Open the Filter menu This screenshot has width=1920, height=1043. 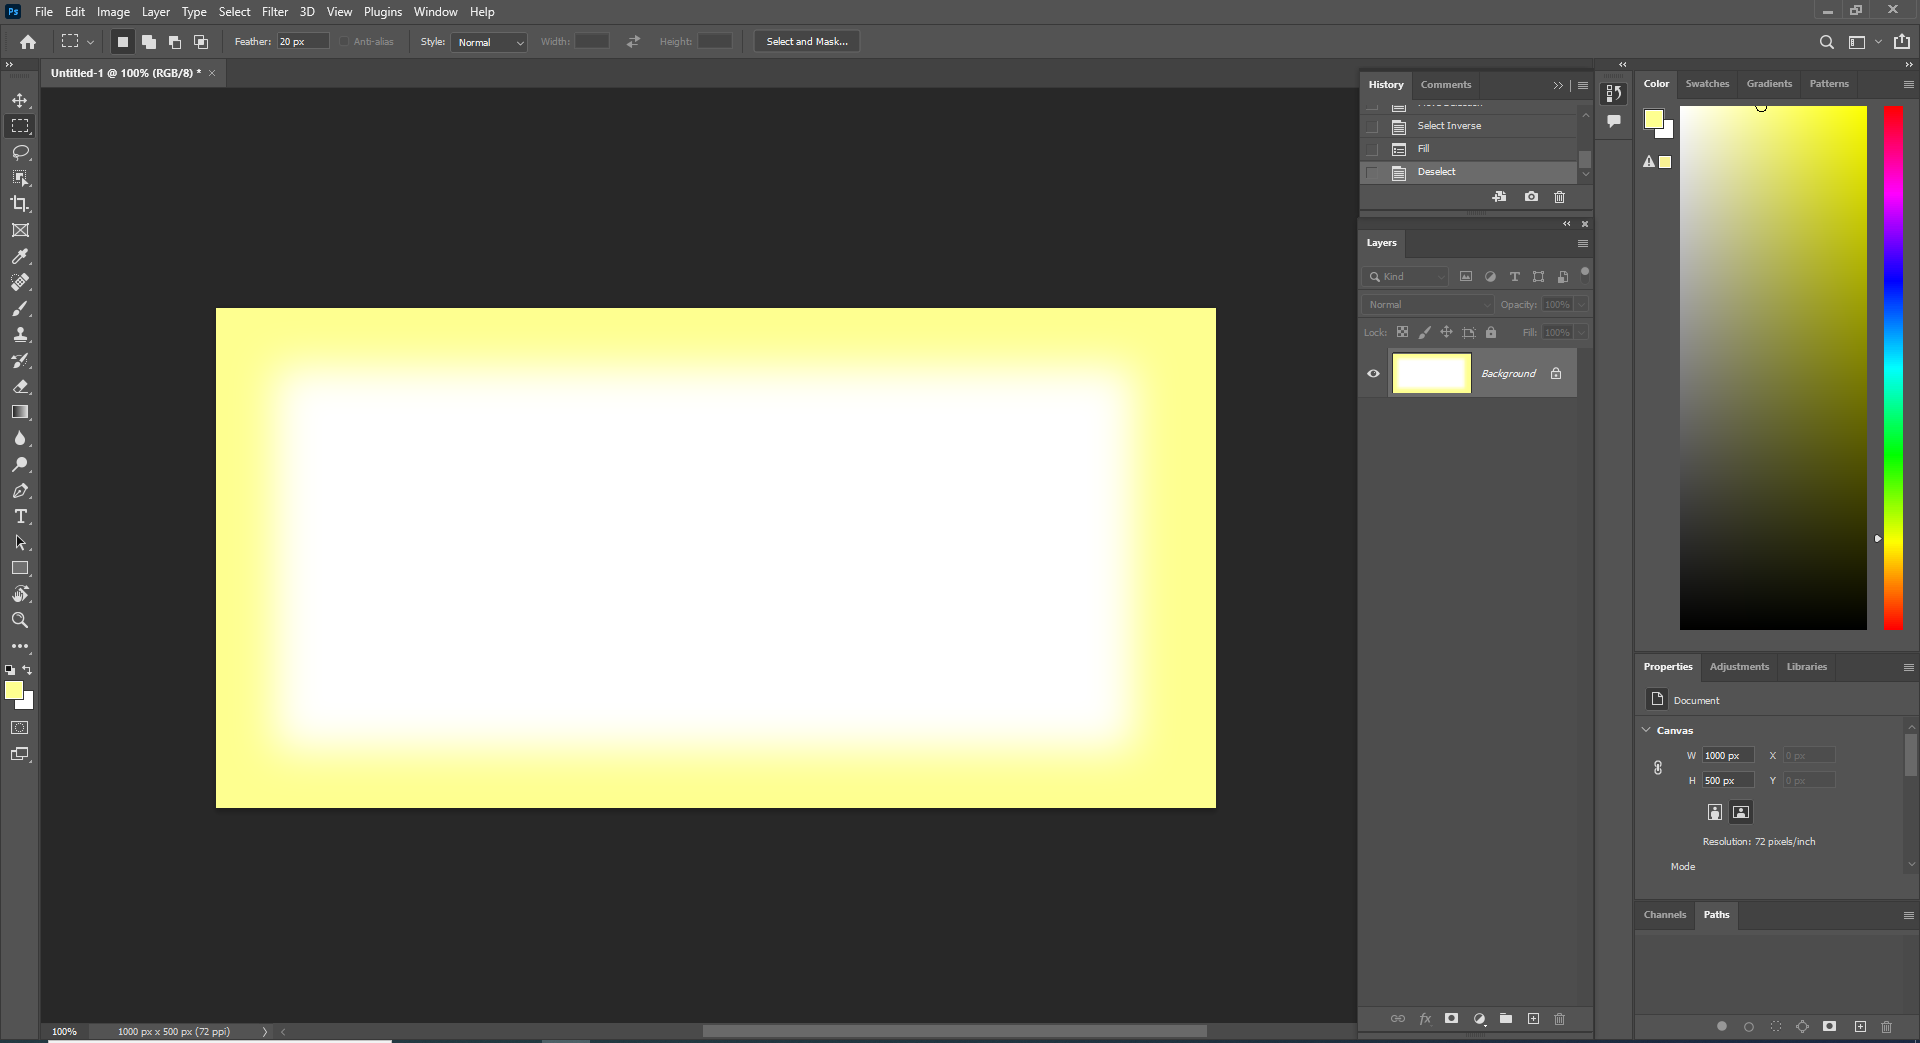point(275,12)
